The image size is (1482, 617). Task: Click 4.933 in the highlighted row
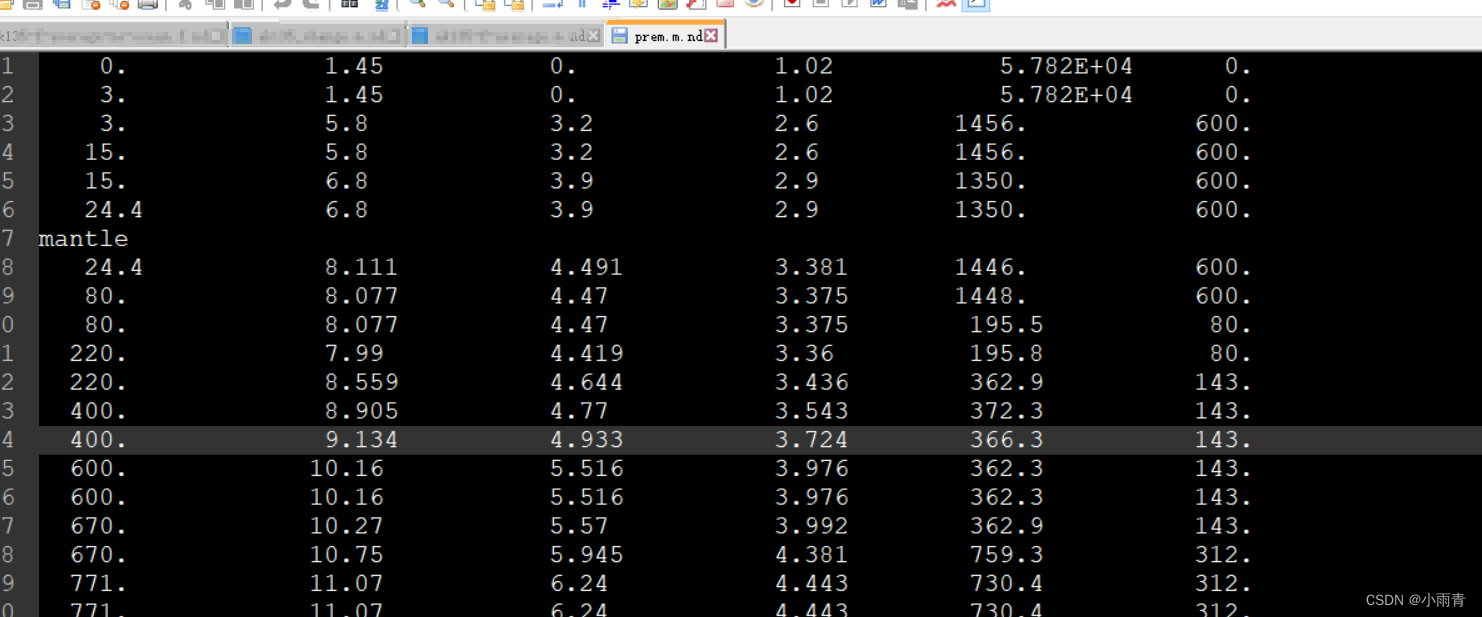tap(586, 440)
